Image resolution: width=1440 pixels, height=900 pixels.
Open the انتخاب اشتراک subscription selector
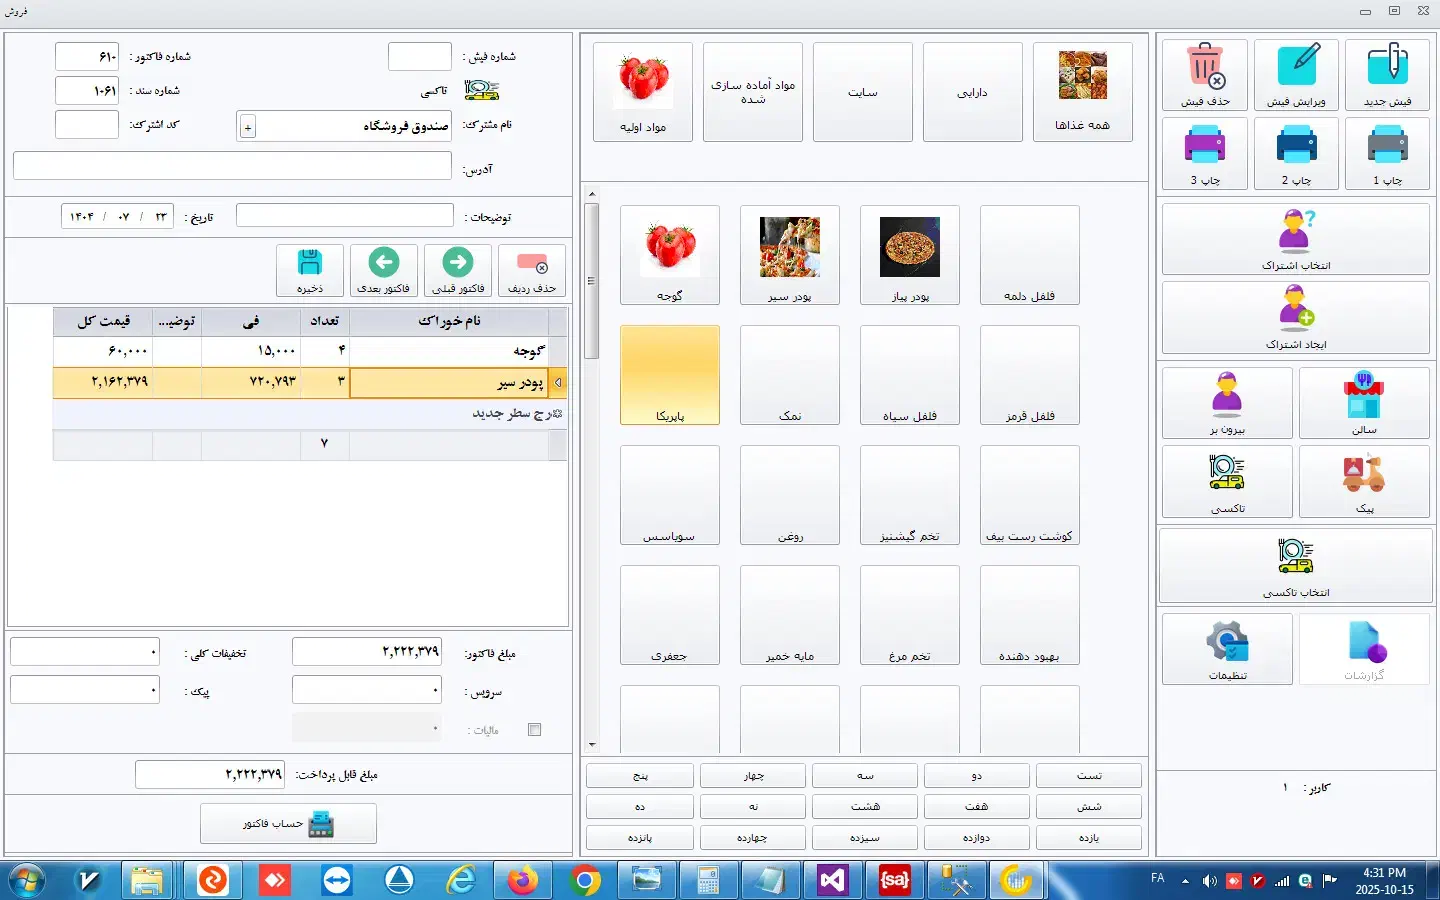(x=1294, y=238)
